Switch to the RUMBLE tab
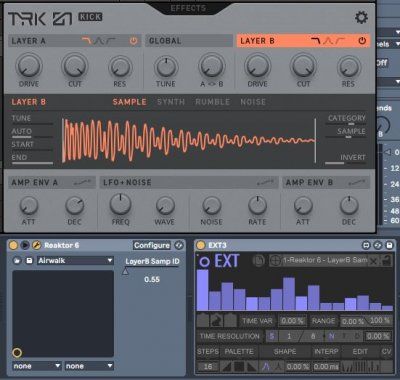Viewport: 400px width, 380px height. pyautogui.click(x=212, y=102)
